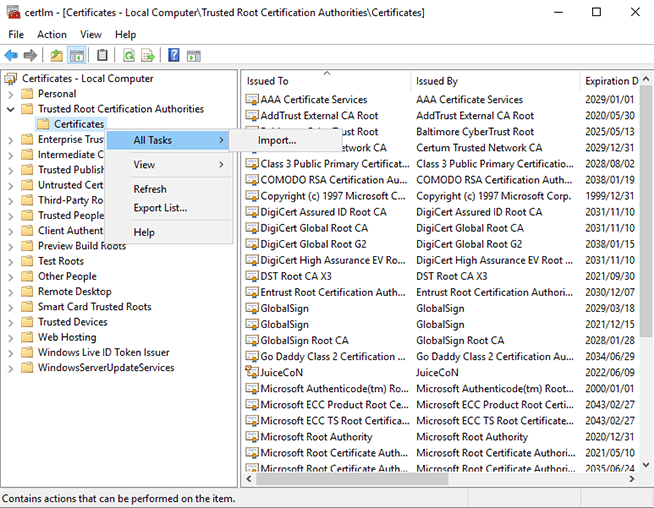
Task: Choose Refresh in the context menu
Action: (x=167, y=189)
